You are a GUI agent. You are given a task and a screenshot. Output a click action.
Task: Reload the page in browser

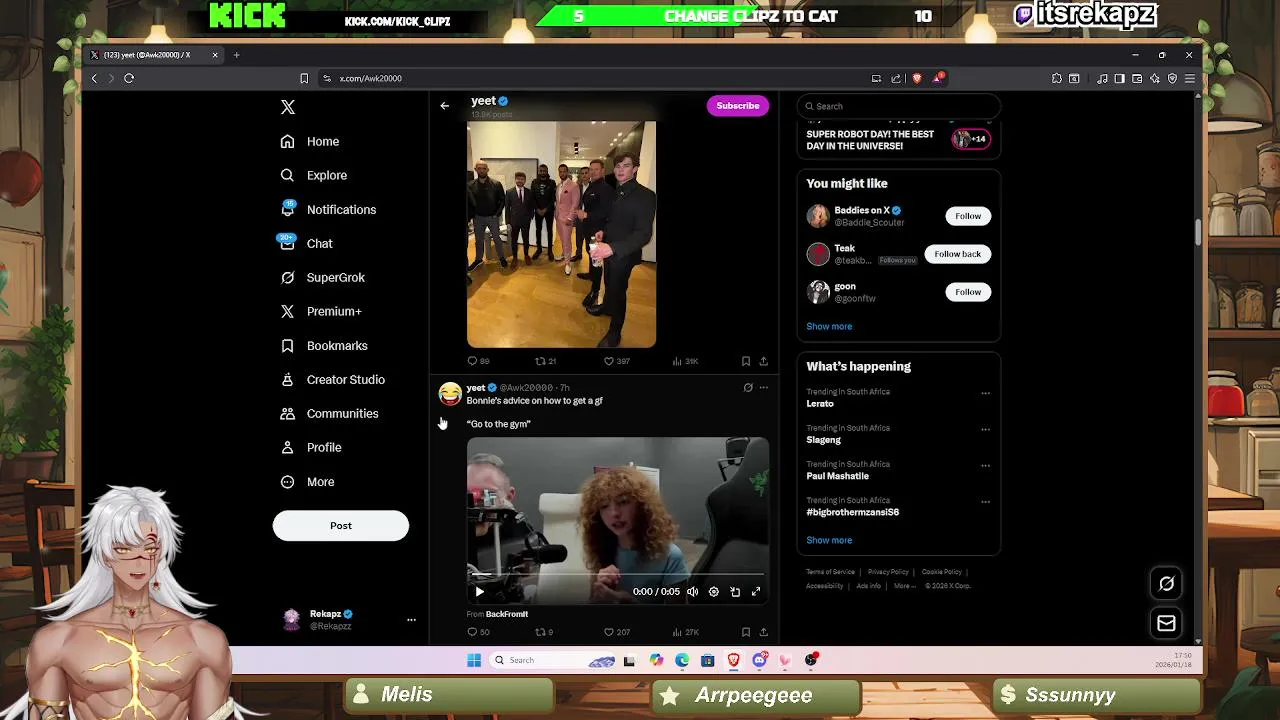pos(129,78)
